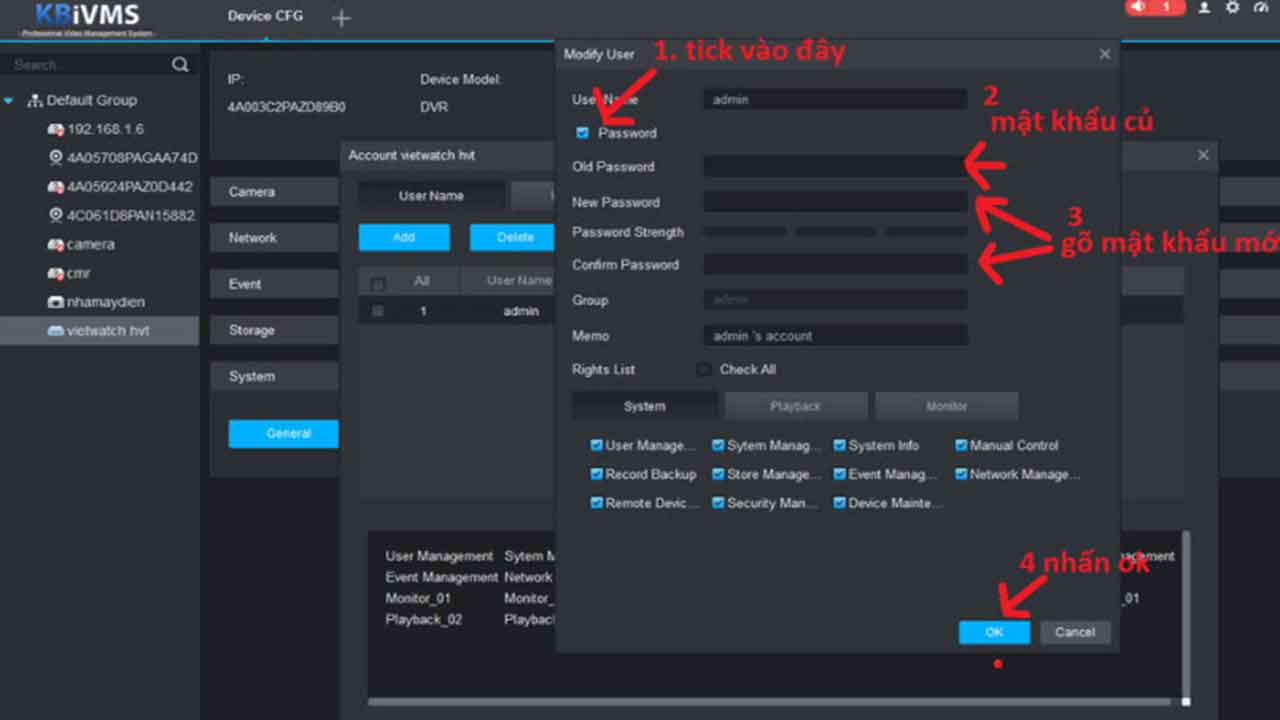Select the nhamaydien device in tree
Image resolution: width=1280 pixels, height=720 pixels.
(105, 302)
